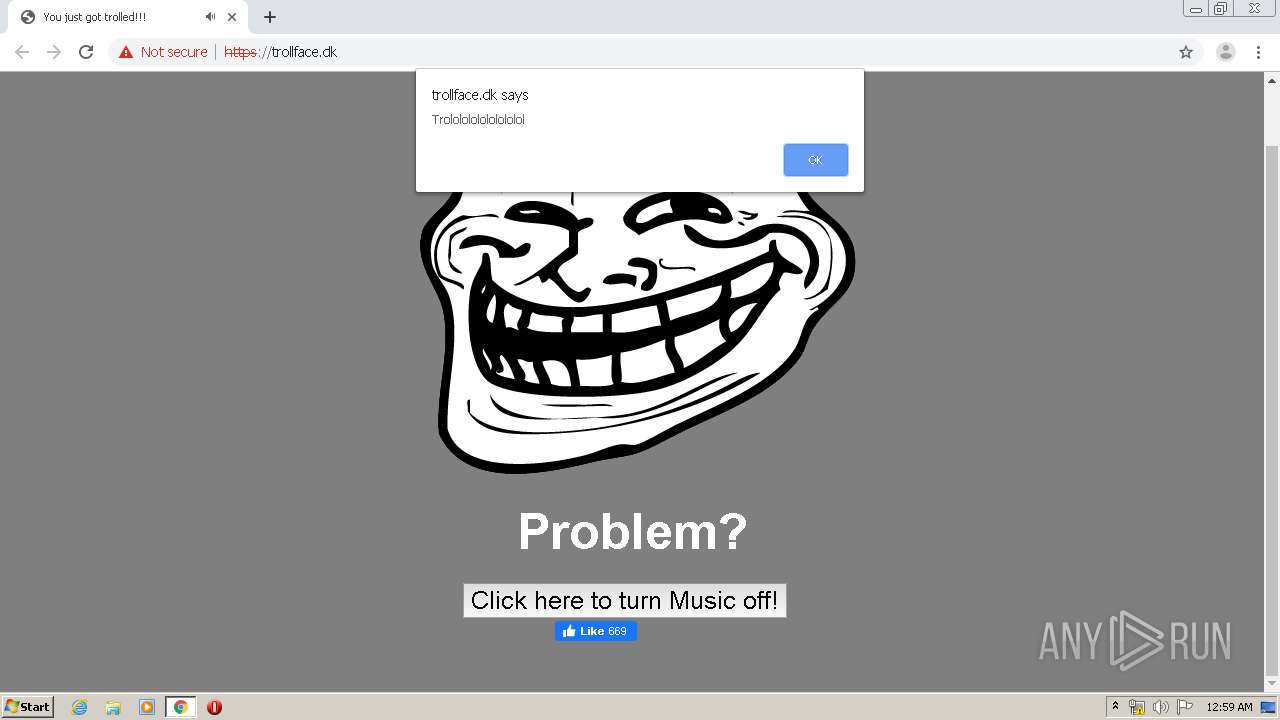Reload the page with the refresh icon

(x=86, y=52)
